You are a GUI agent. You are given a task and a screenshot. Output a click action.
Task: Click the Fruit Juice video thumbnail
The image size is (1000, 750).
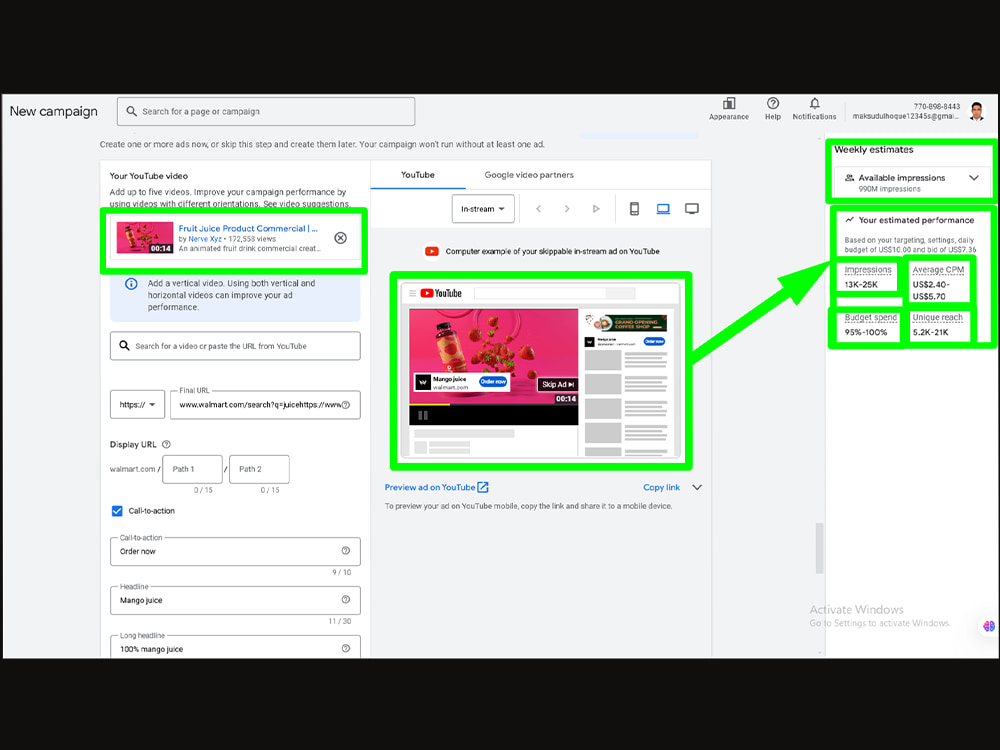[x=145, y=238]
